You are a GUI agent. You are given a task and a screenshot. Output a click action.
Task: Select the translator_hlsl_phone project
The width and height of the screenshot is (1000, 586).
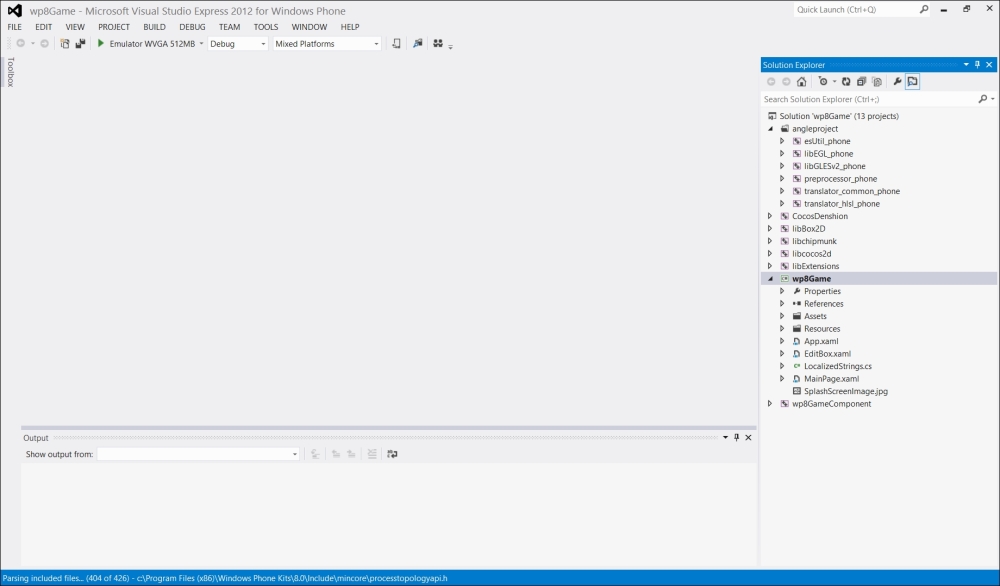tap(842, 203)
